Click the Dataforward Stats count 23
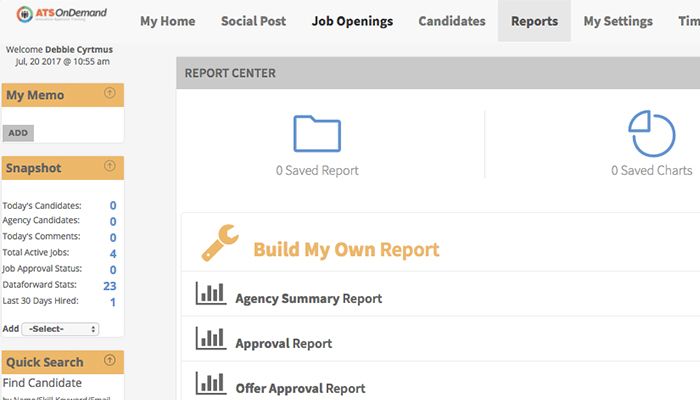Image resolution: width=700 pixels, height=400 pixels. pyautogui.click(x=110, y=286)
